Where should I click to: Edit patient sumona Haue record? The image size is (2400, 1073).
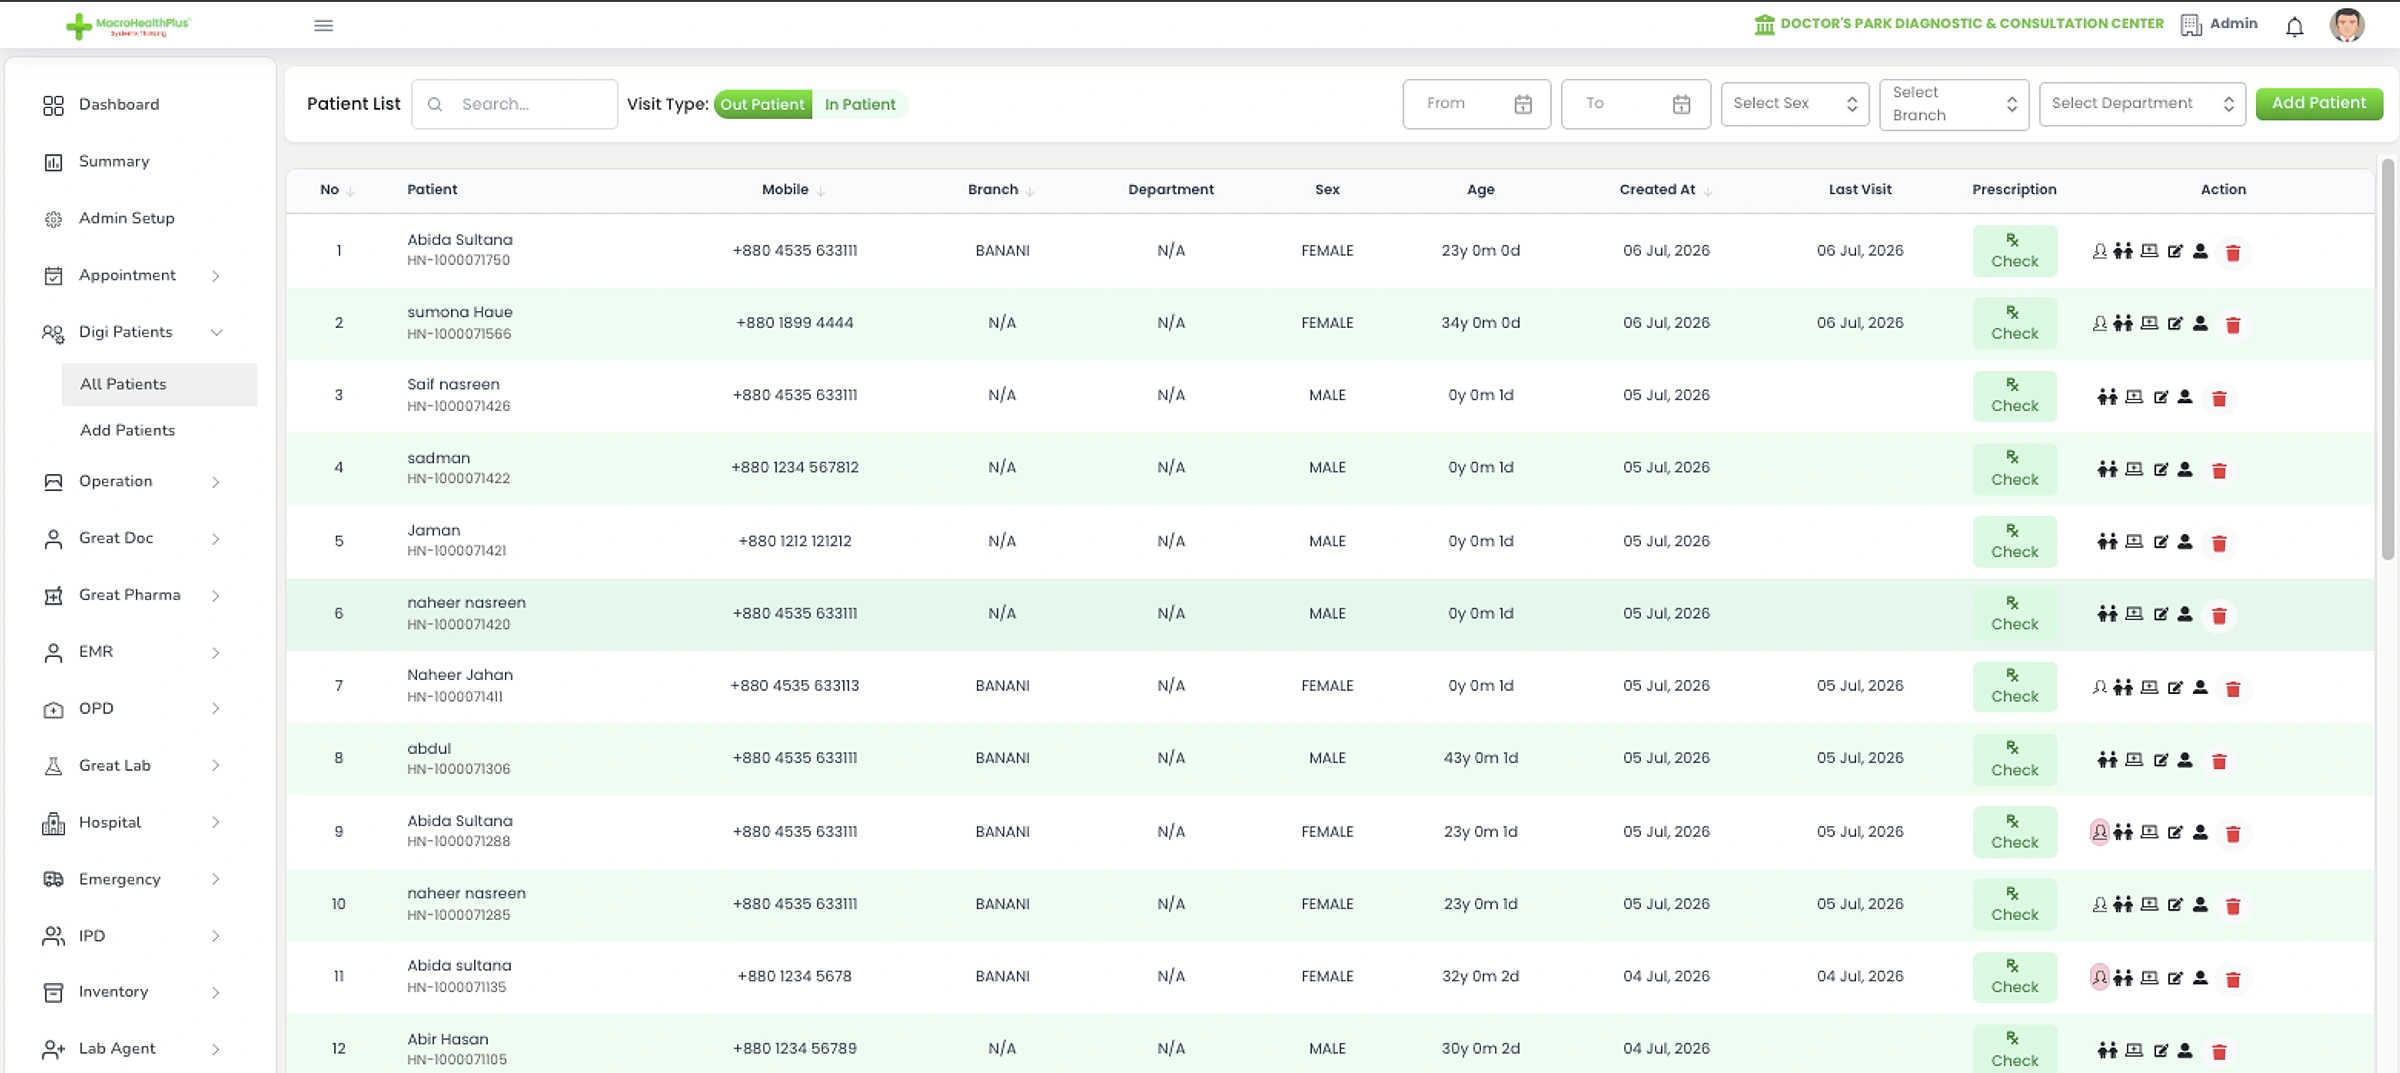2175,324
